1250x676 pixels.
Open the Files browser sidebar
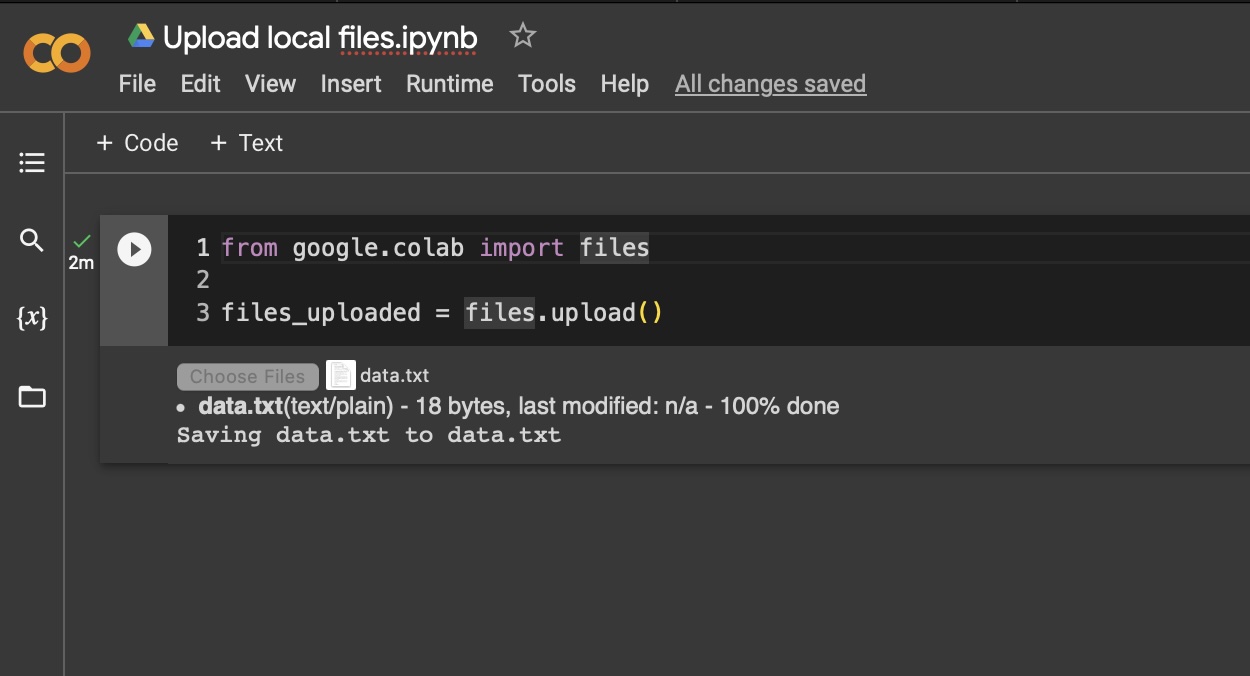(31, 396)
